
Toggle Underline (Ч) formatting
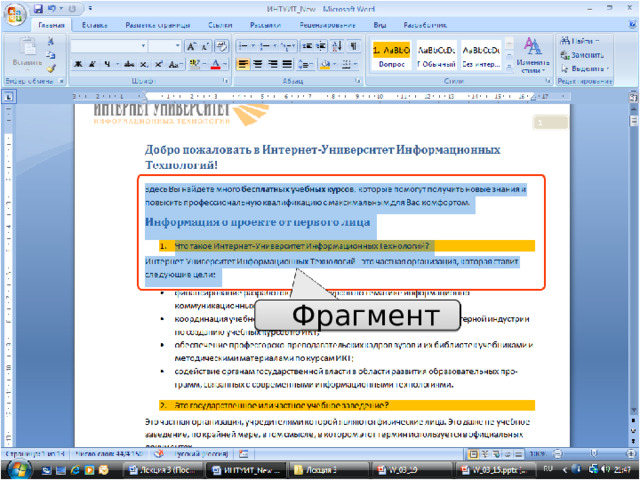(x=107, y=64)
